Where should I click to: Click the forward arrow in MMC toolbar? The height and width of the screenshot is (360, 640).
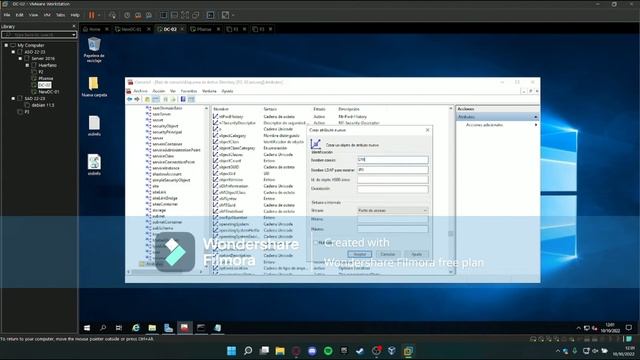pos(137,99)
